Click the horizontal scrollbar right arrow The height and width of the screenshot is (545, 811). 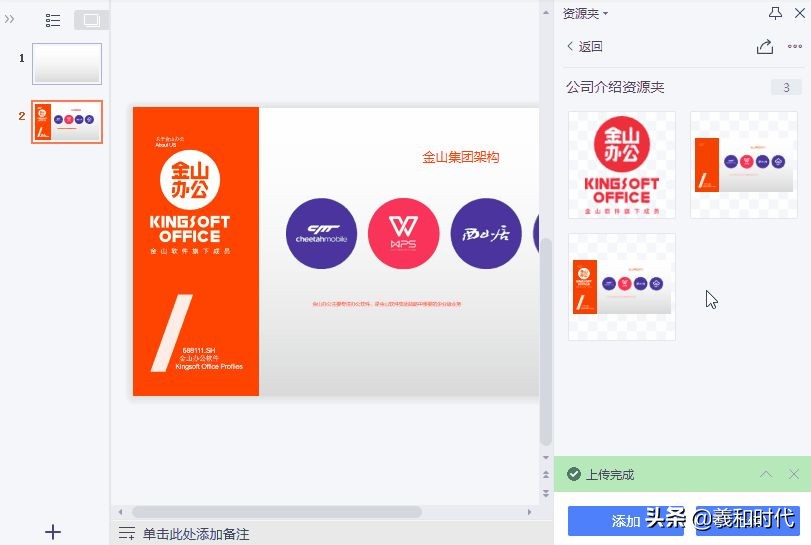click(x=529, y=512)
